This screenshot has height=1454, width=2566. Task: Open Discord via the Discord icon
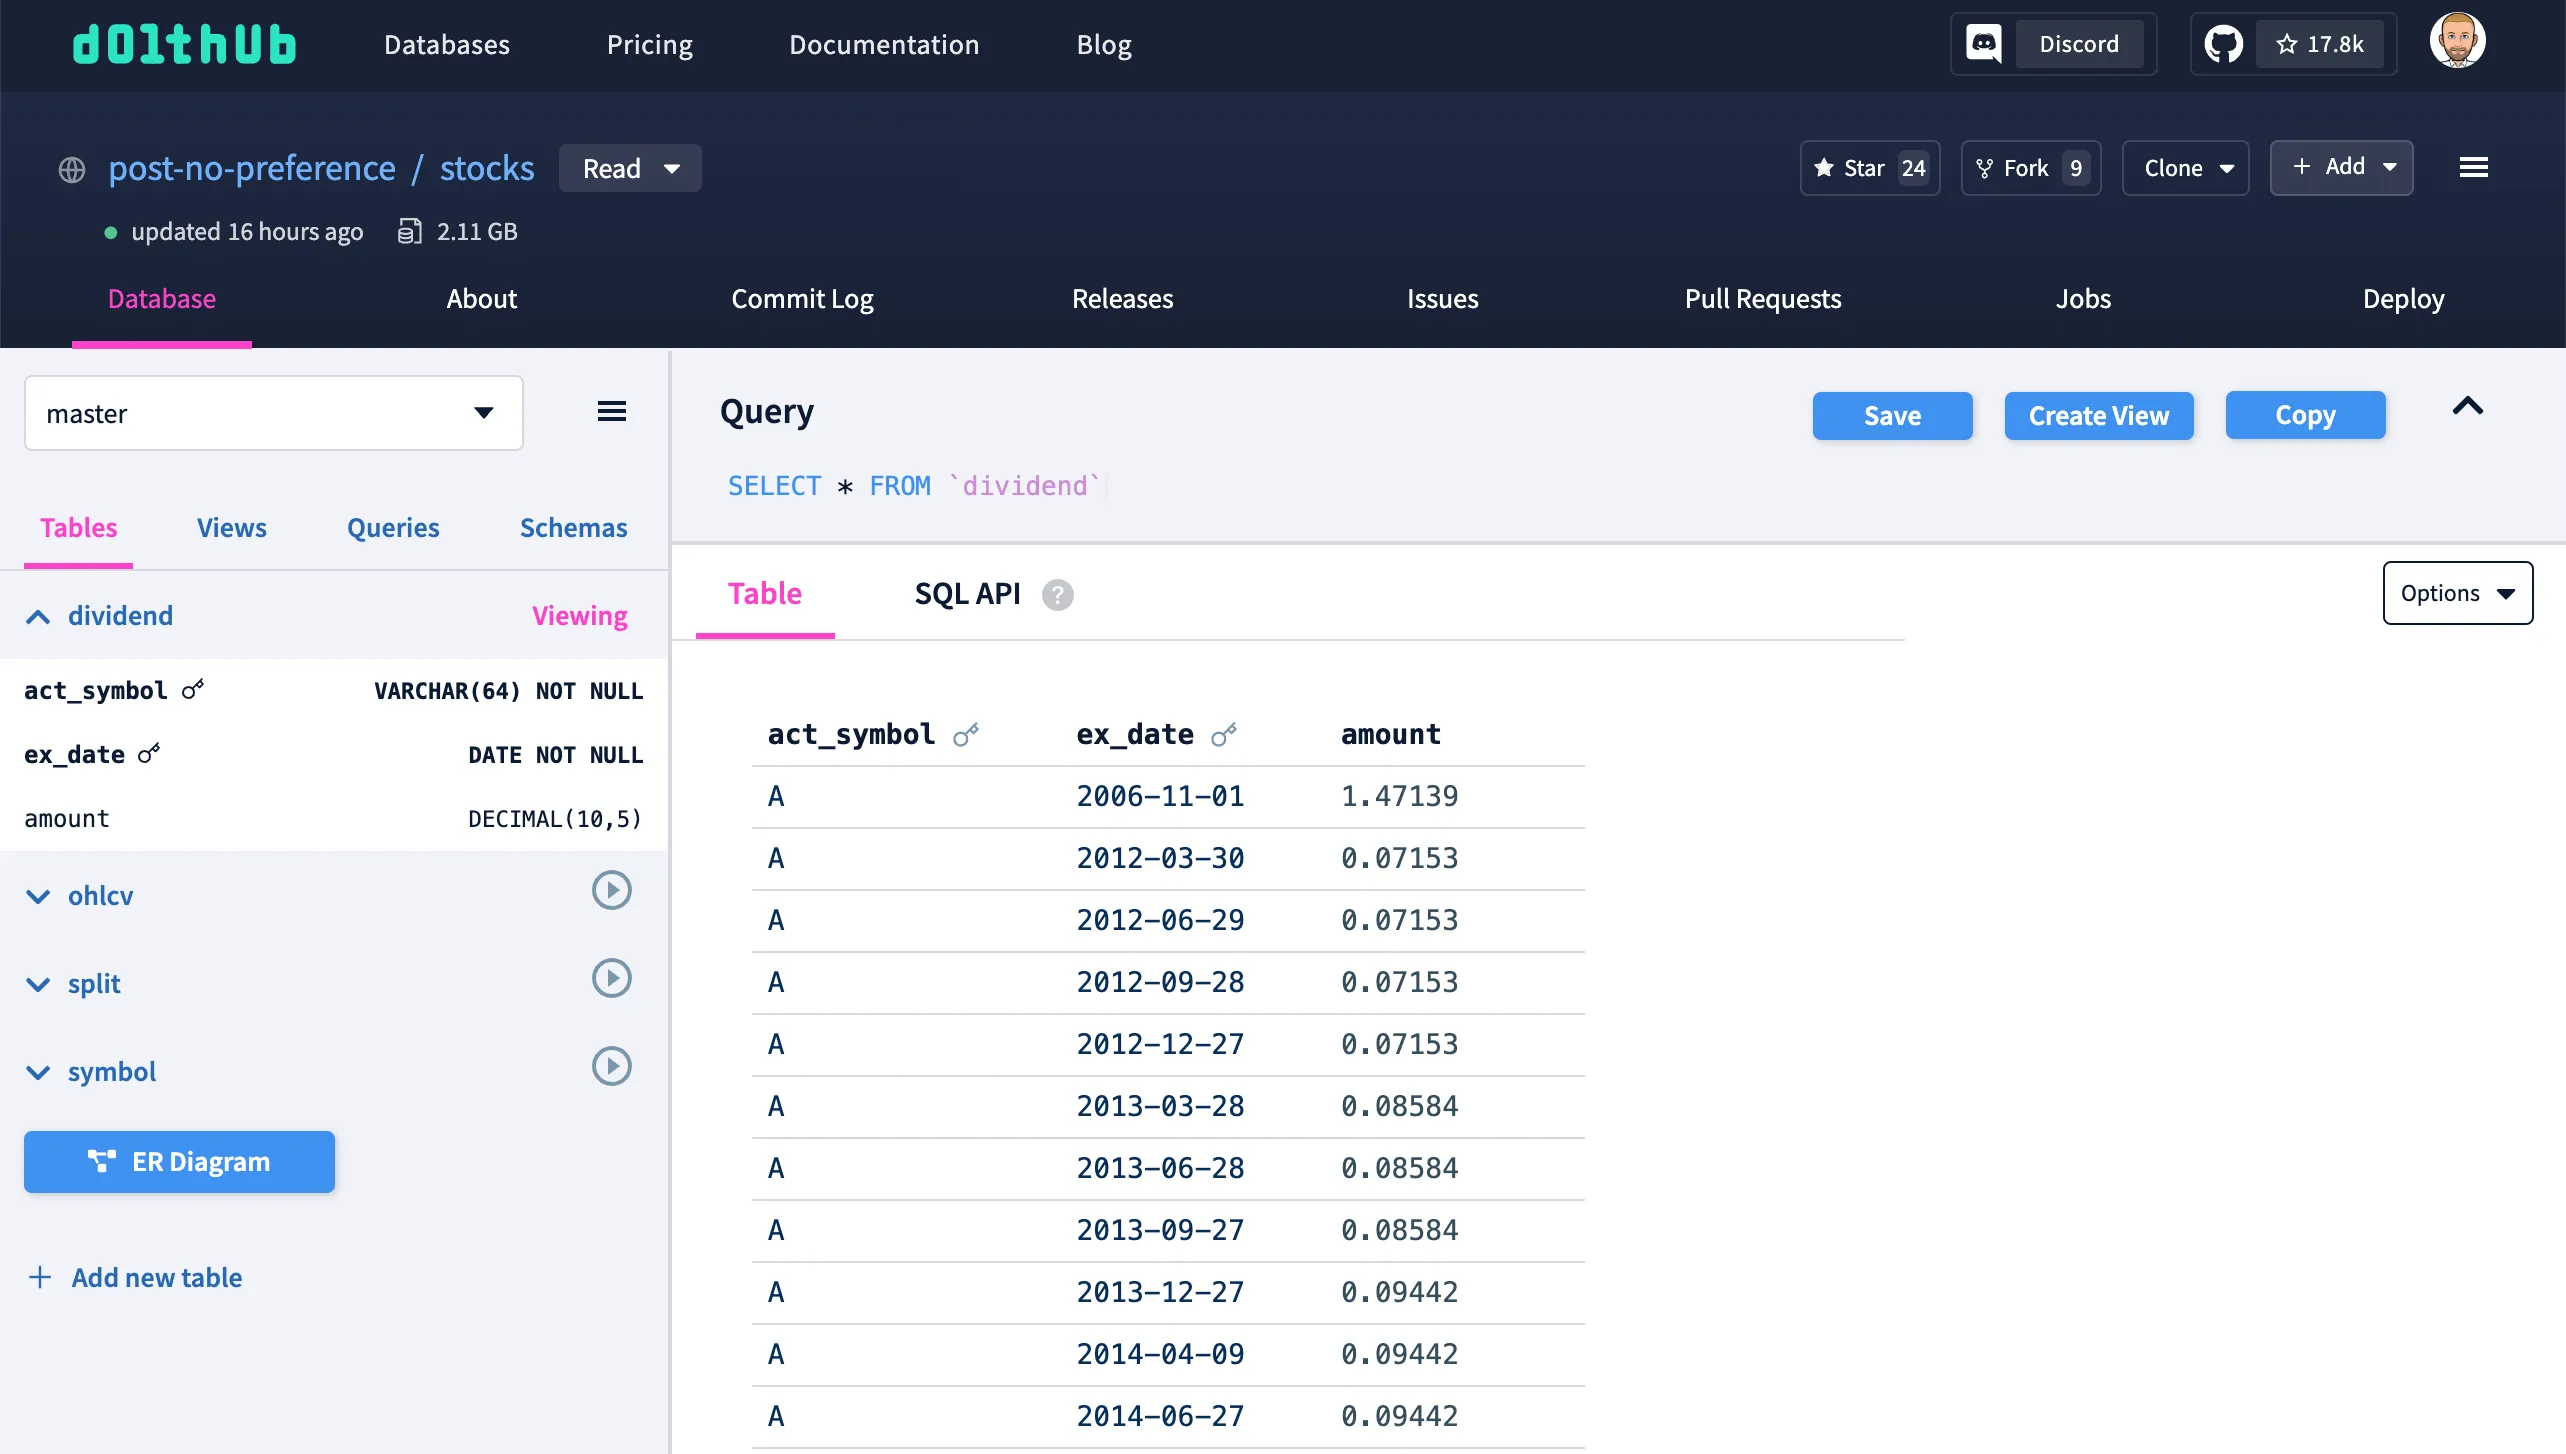coord(1983,44)
